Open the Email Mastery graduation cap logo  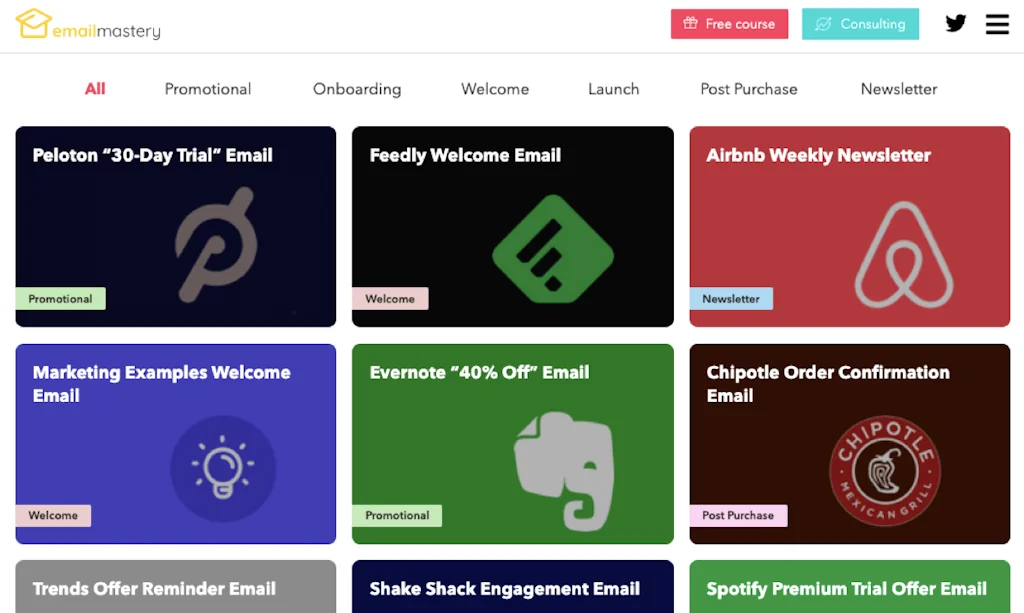click(x=33, y=24)
